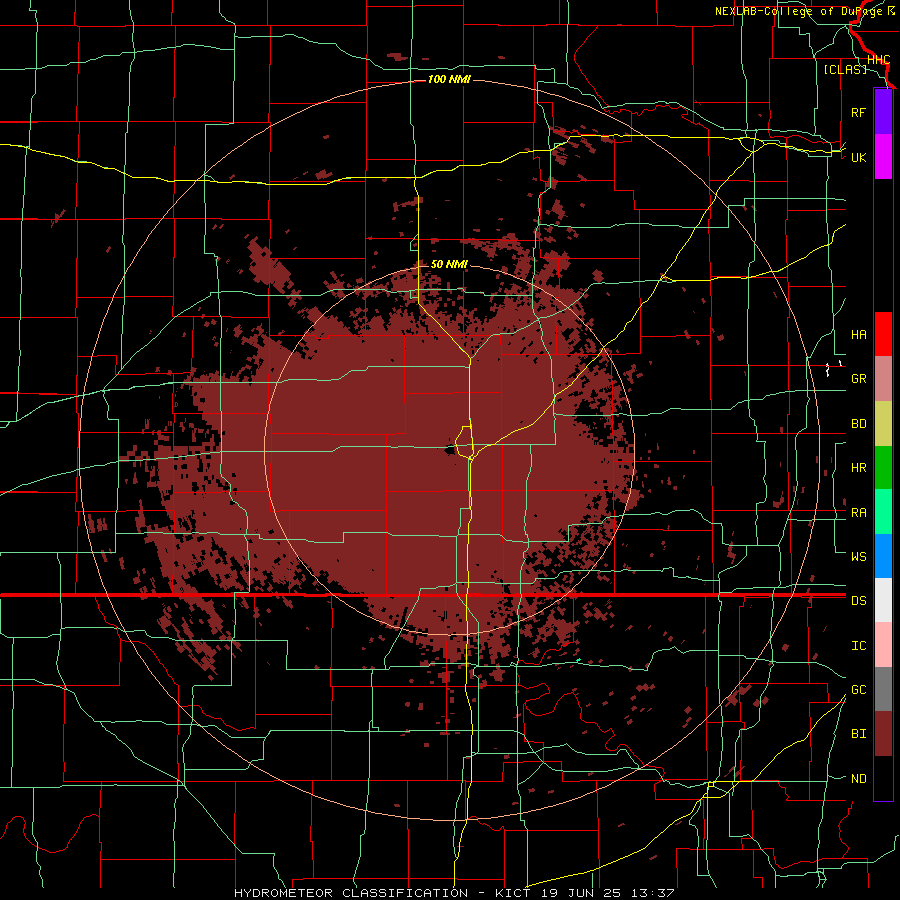This screenshot has height=900, width=900.
Task: Click the HYDROMETEOR CLASSIFICATION title text
Action: pyautogui.click(x=351, y=893)
